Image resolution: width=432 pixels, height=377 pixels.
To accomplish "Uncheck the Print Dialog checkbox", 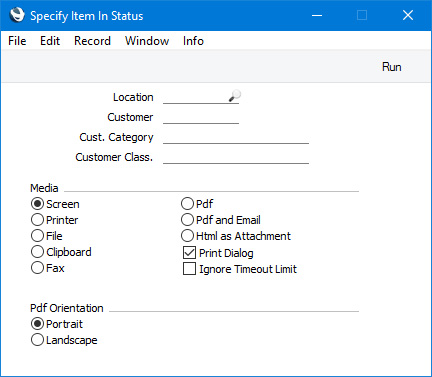I will click(189, 253).
